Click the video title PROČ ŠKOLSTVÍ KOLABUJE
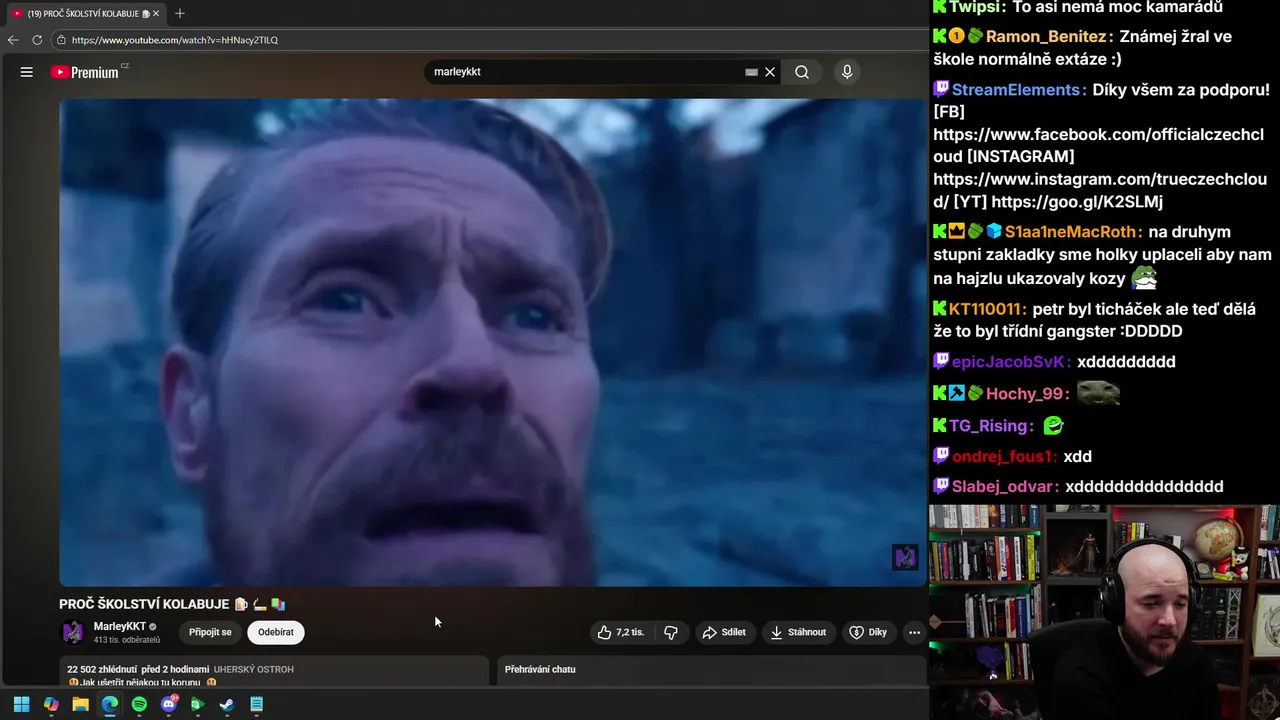The height and width of the screenshot is (720, 1280). tap(144, 604)
